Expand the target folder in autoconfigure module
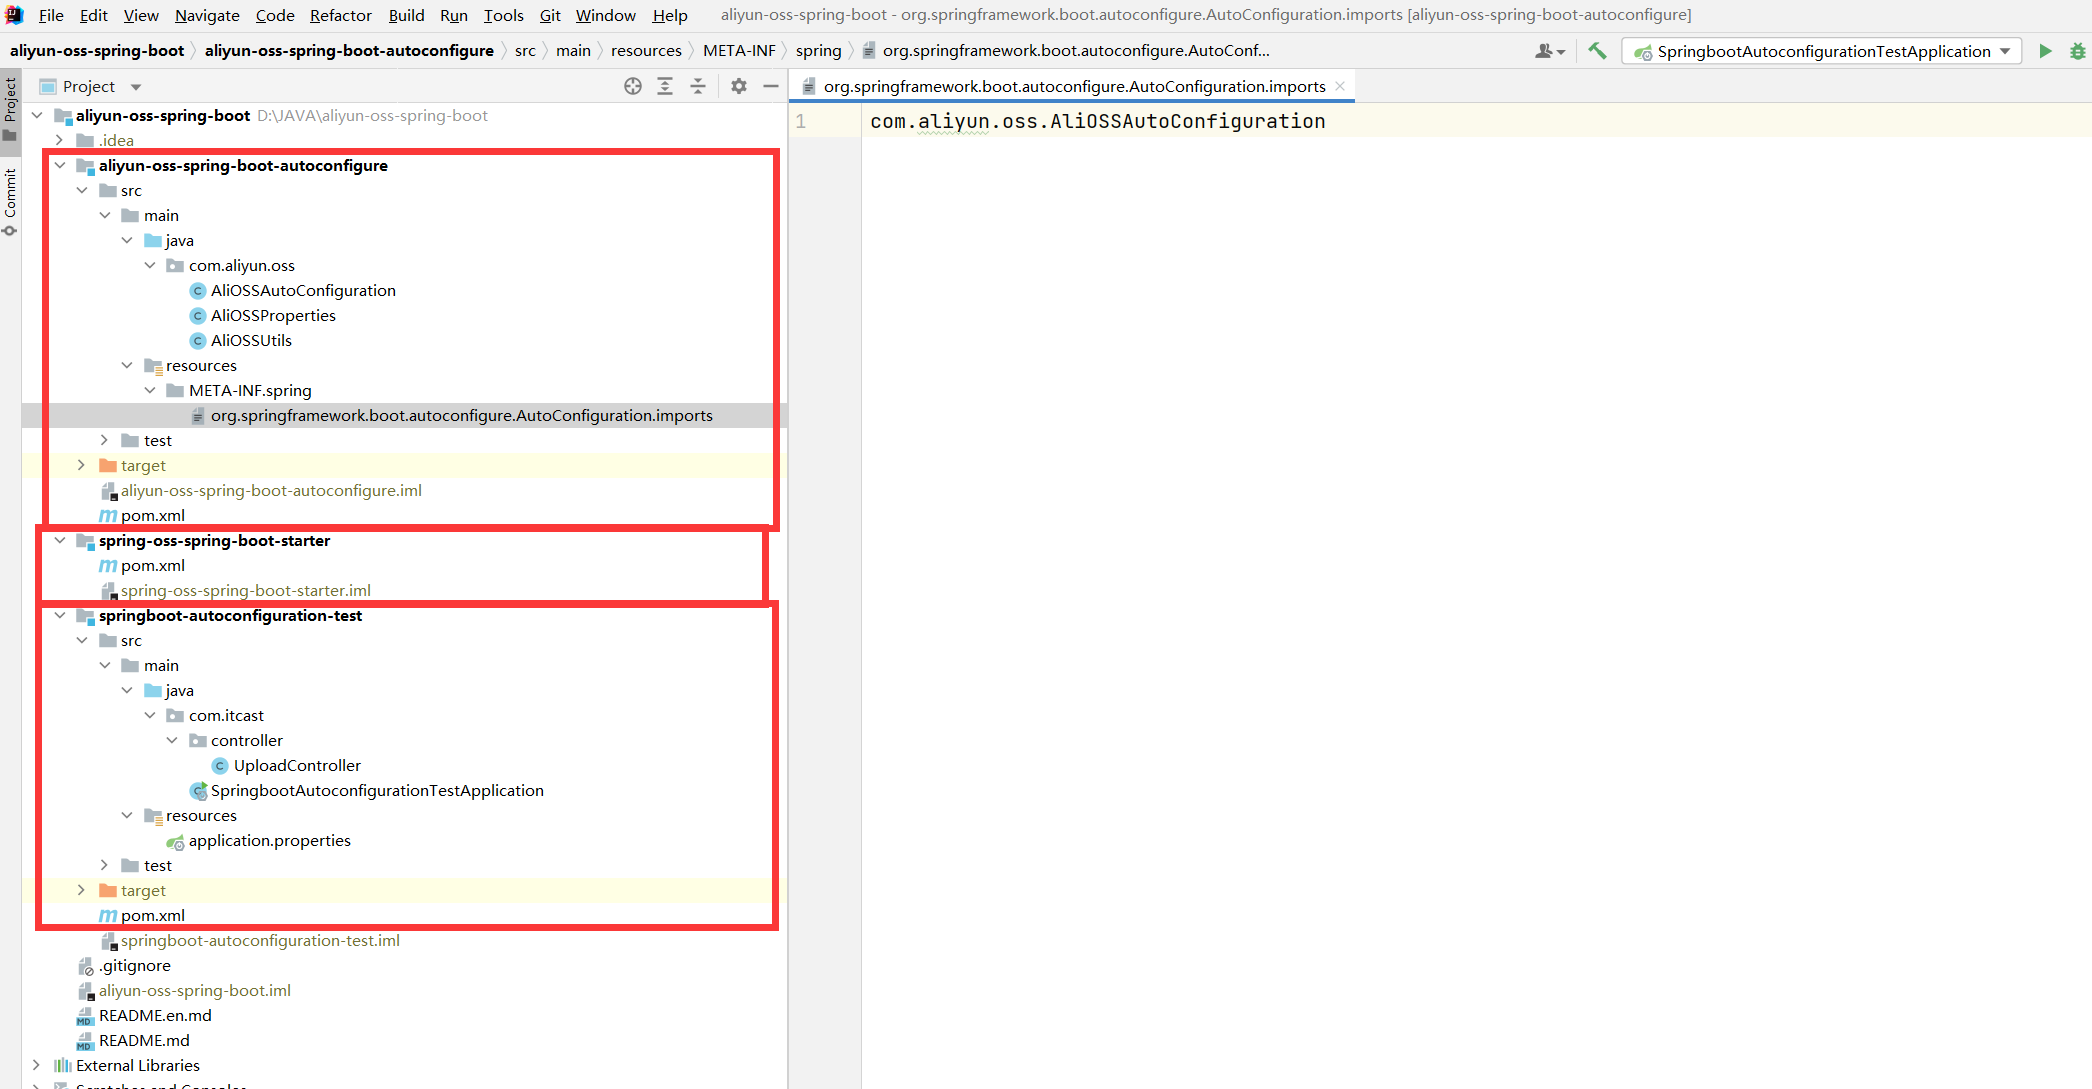The width and height of the screenshot is (2092, 1089). pyautogui.click(x=82, y=465)
